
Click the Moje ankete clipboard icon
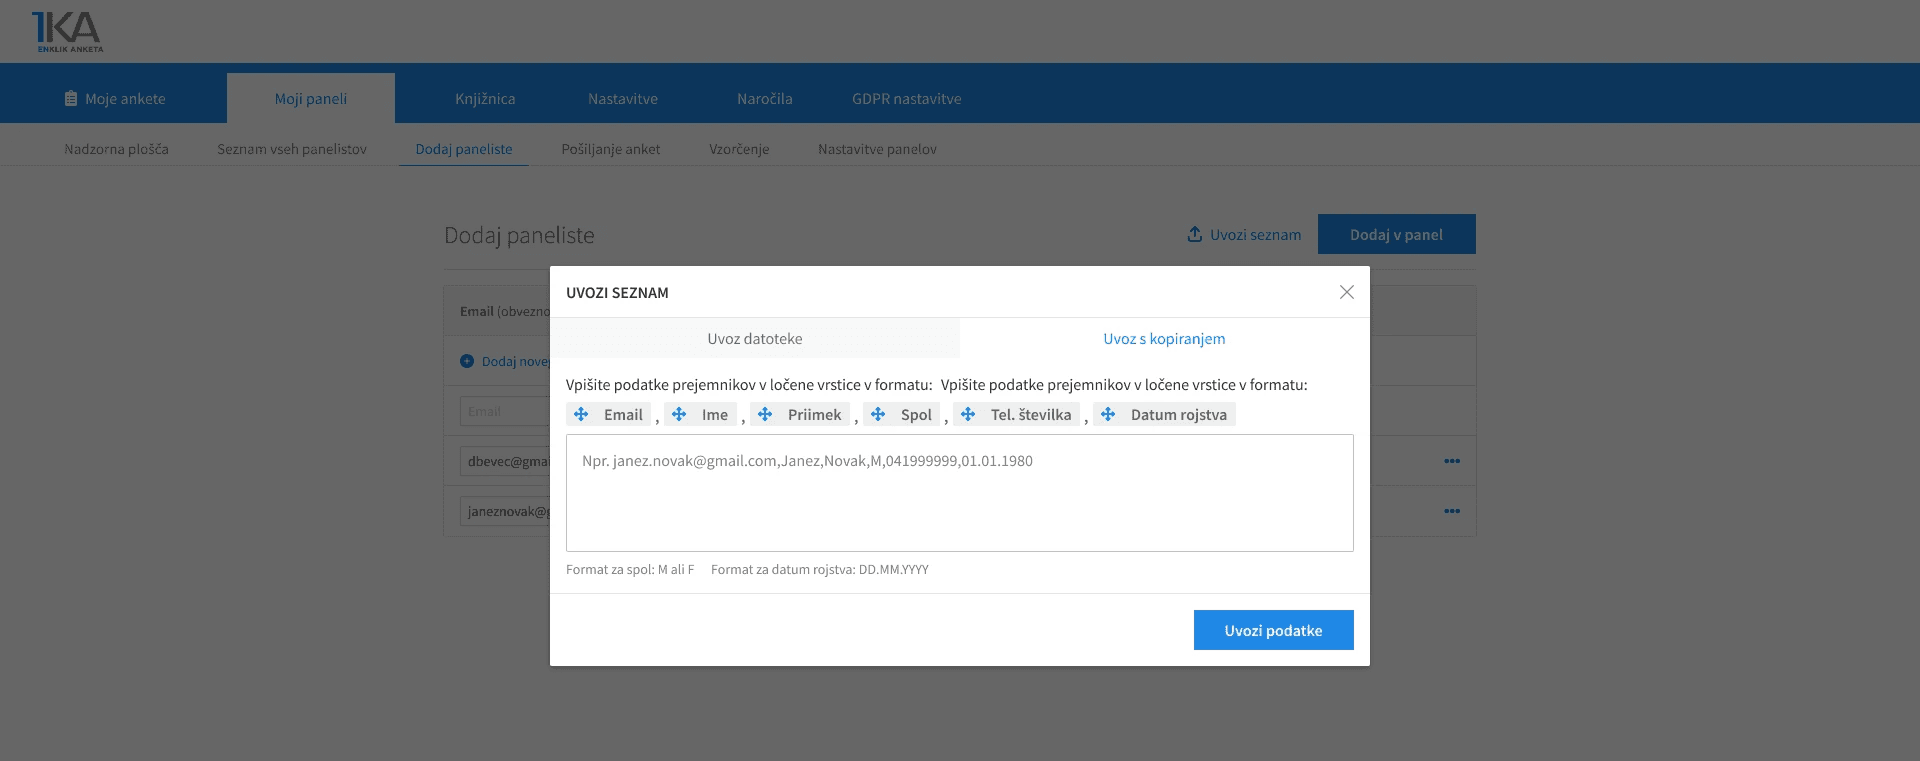tap(71, 98)
